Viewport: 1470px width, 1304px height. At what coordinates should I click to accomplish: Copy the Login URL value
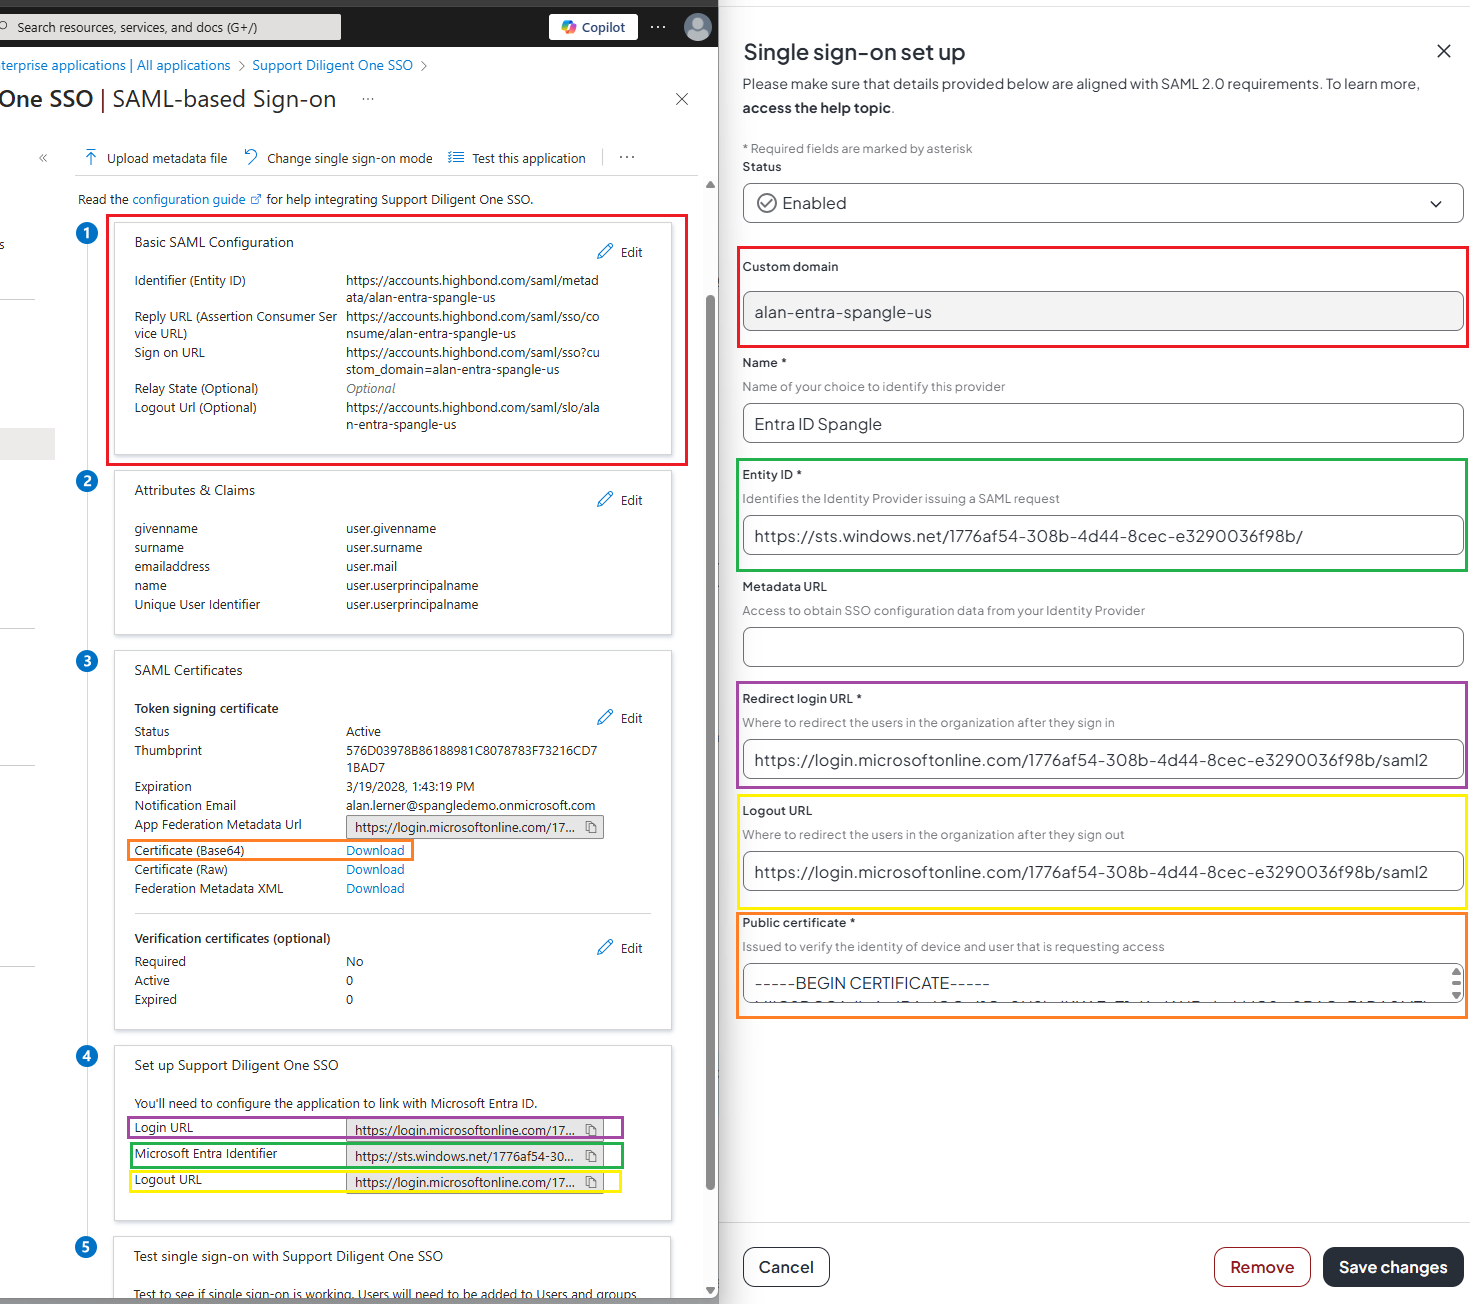point(591,1130)
